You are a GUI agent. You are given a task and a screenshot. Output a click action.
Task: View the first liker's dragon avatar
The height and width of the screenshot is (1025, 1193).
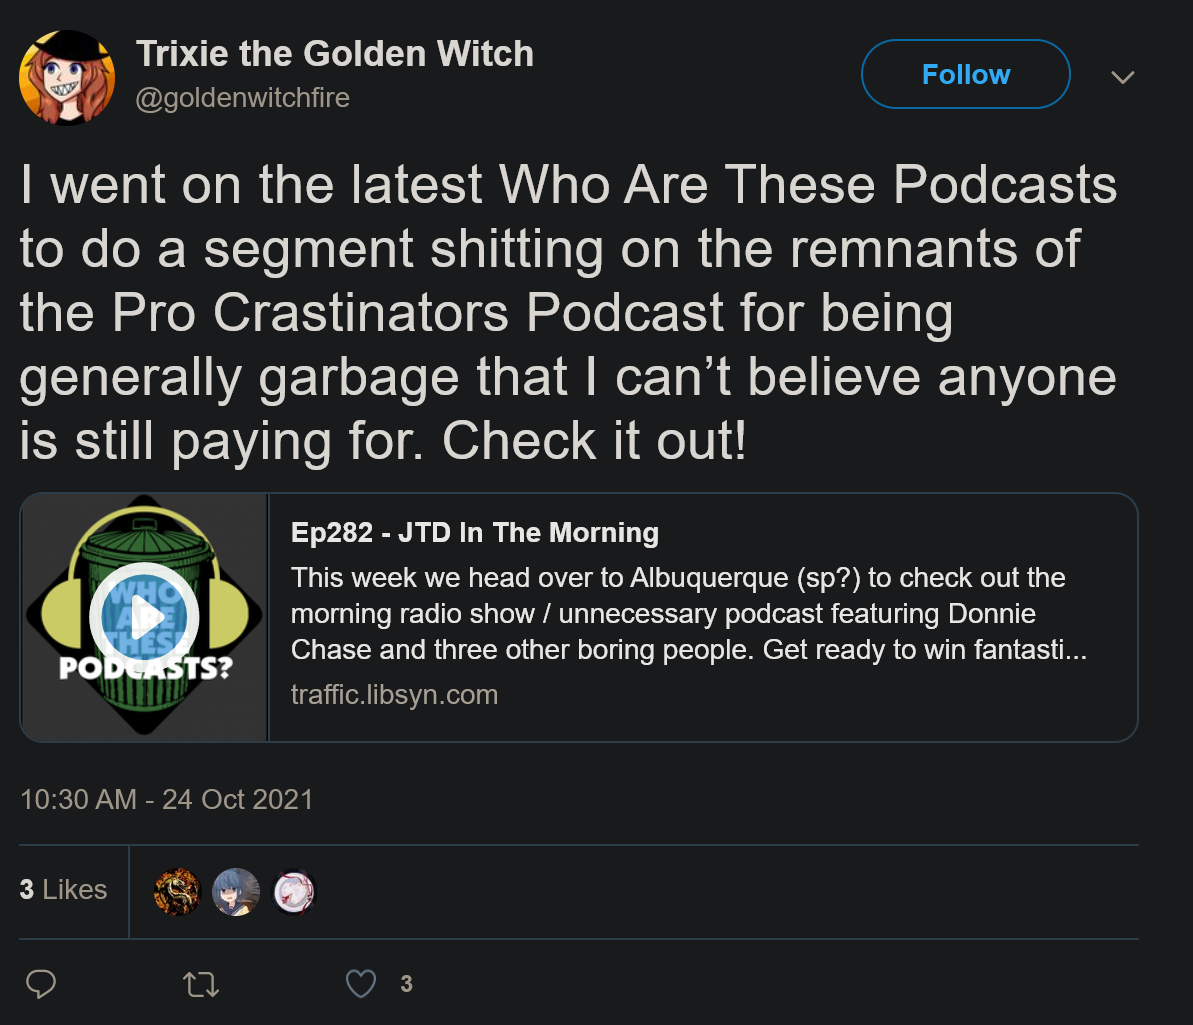point(177,892)
